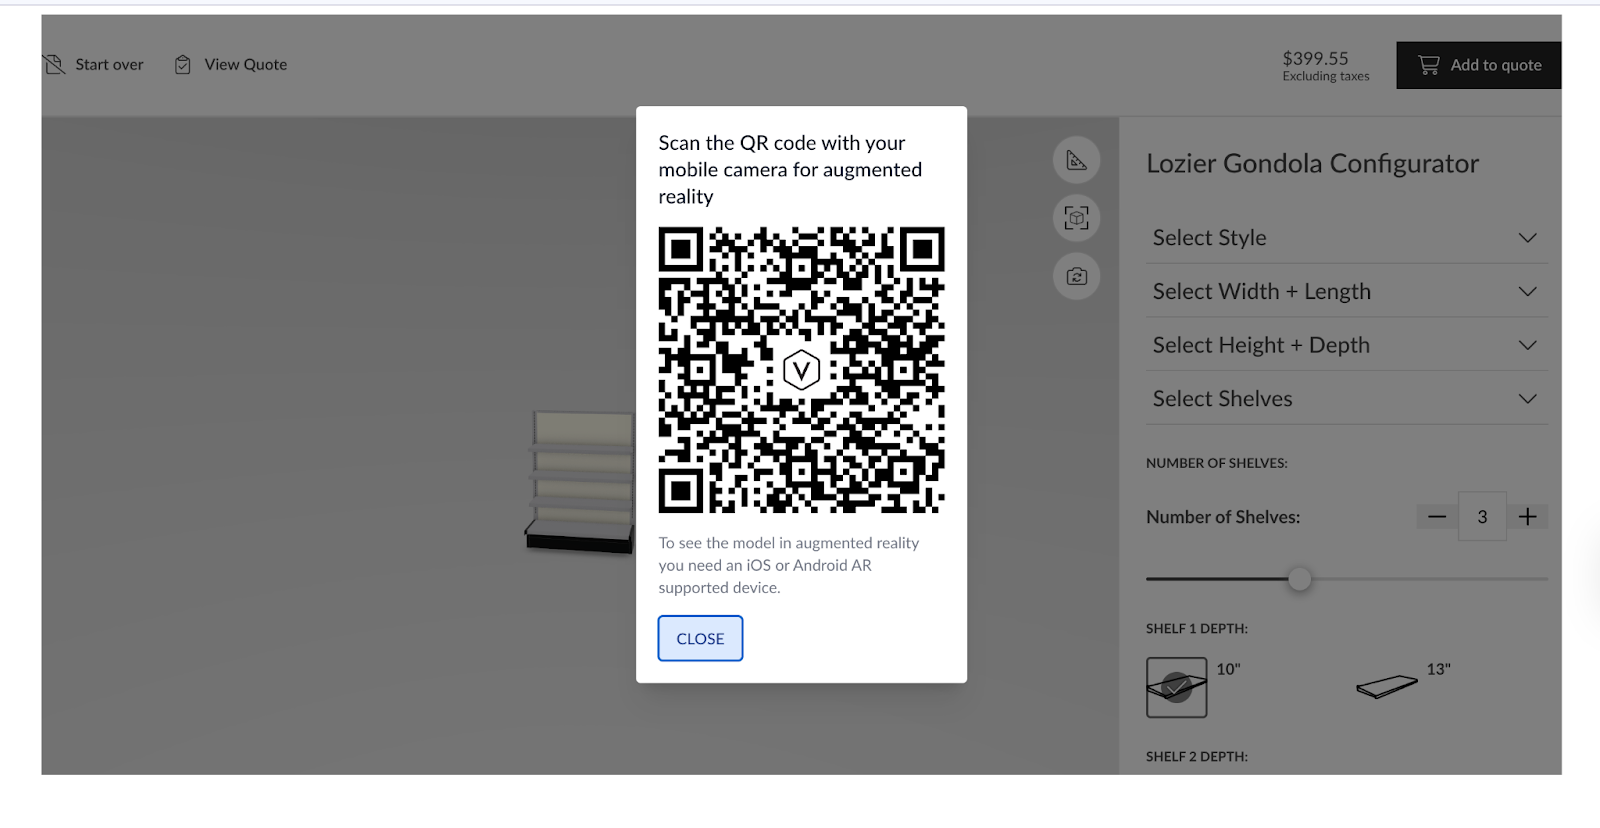The height and width of the screenshot is (828, 1600).
Task: Click the View Quote clipboard icon
Action: (x=183, y=65)
